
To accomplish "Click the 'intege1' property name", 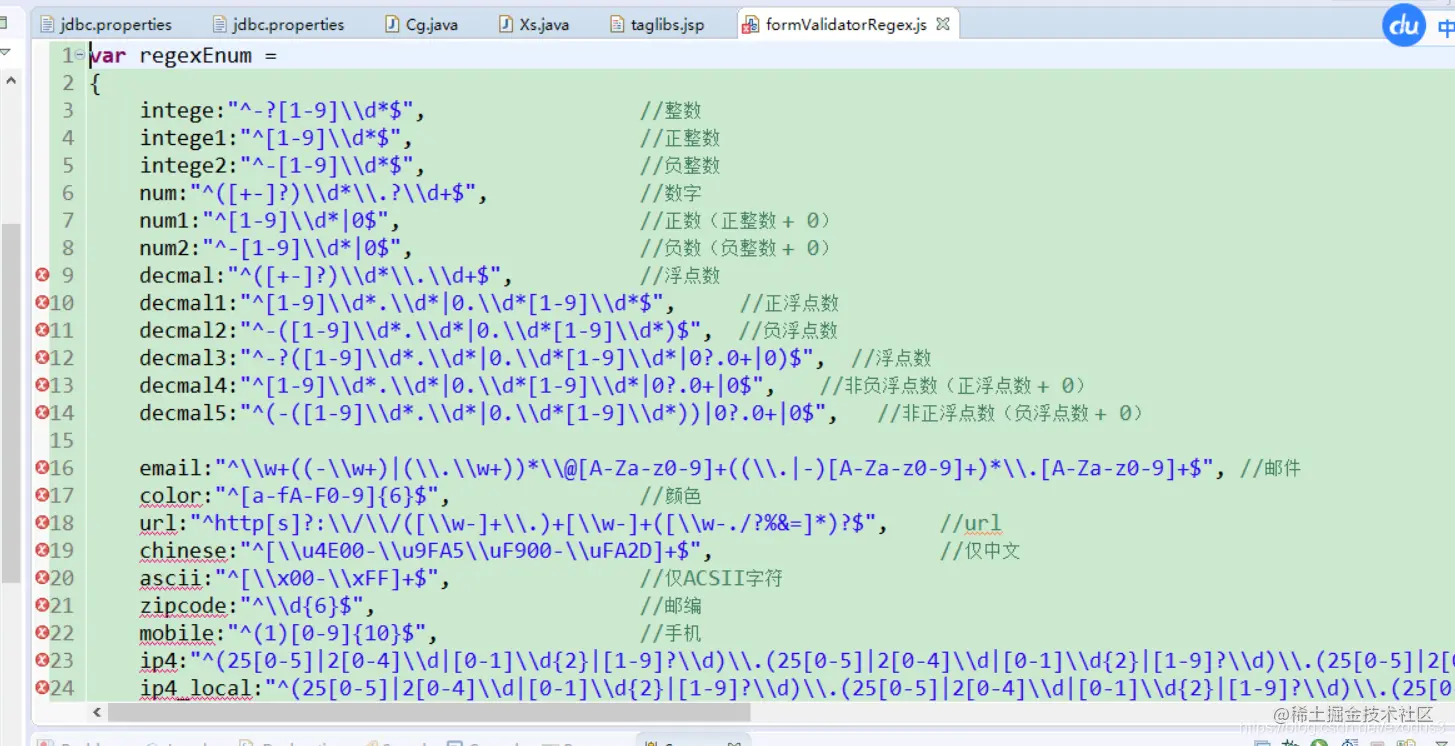I will 182,138.
